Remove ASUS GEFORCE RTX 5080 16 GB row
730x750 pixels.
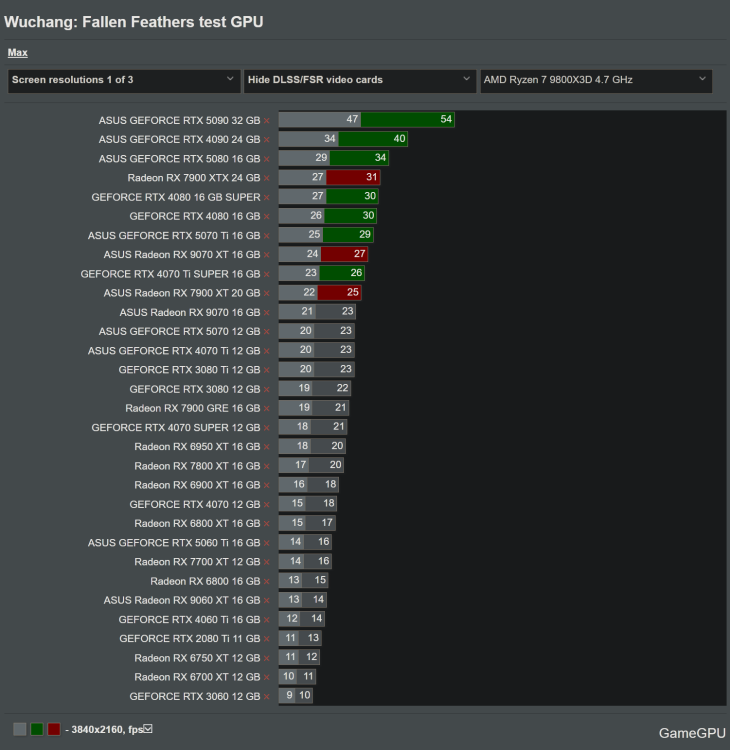[x=266, y=159]
